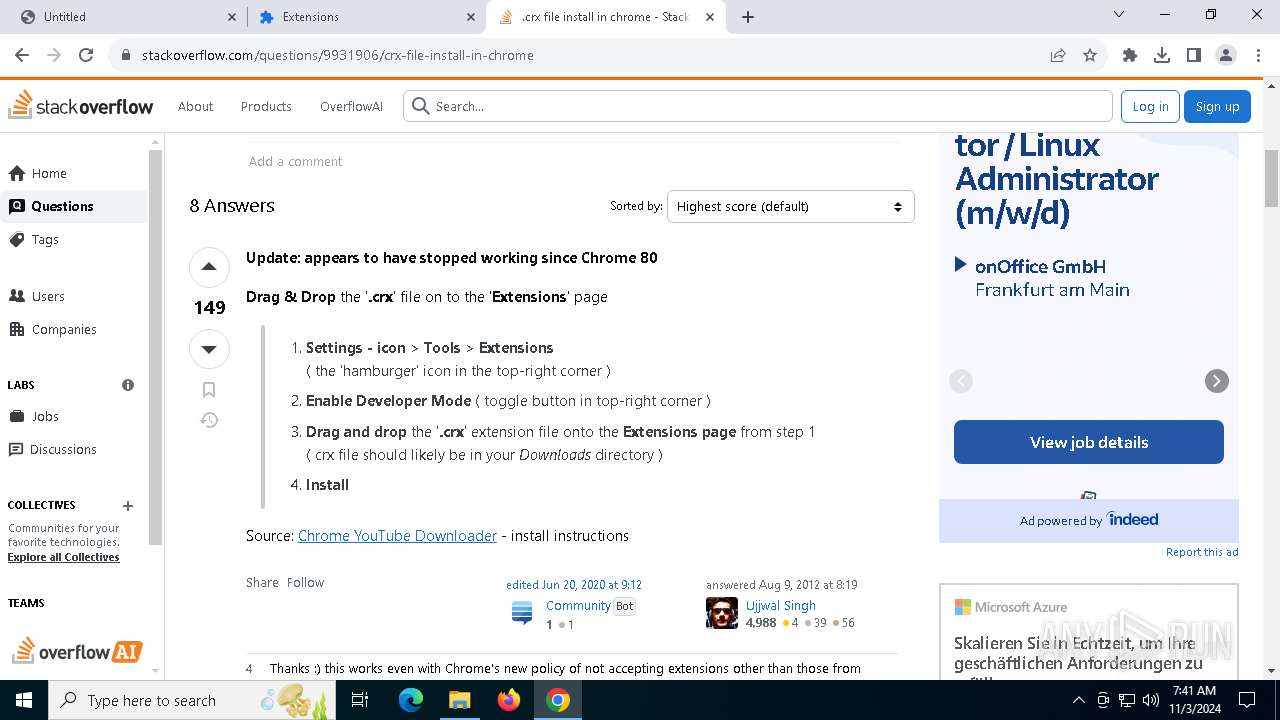
Task: Go back with browser back arrow
Action: 22,55
